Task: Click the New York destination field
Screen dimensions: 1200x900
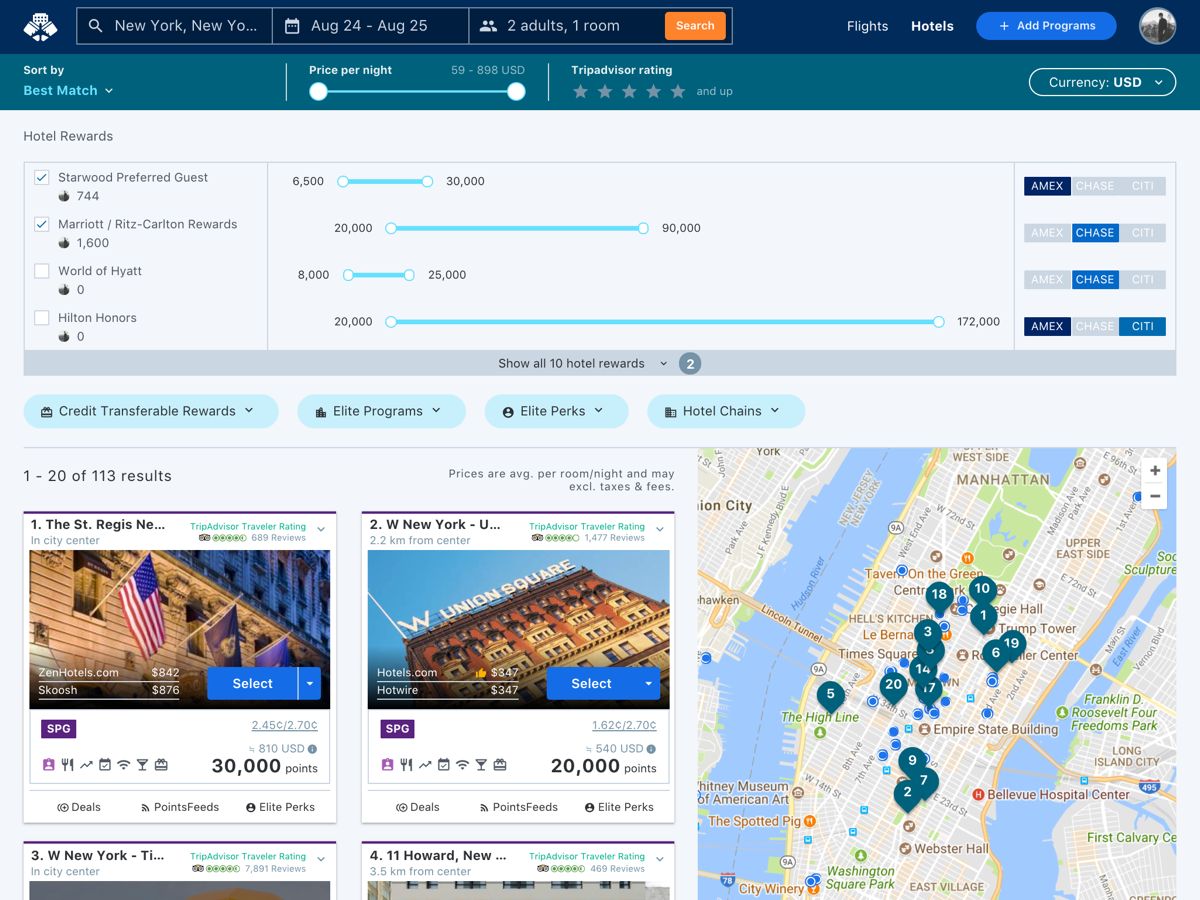Action: (x=174, y=26)
